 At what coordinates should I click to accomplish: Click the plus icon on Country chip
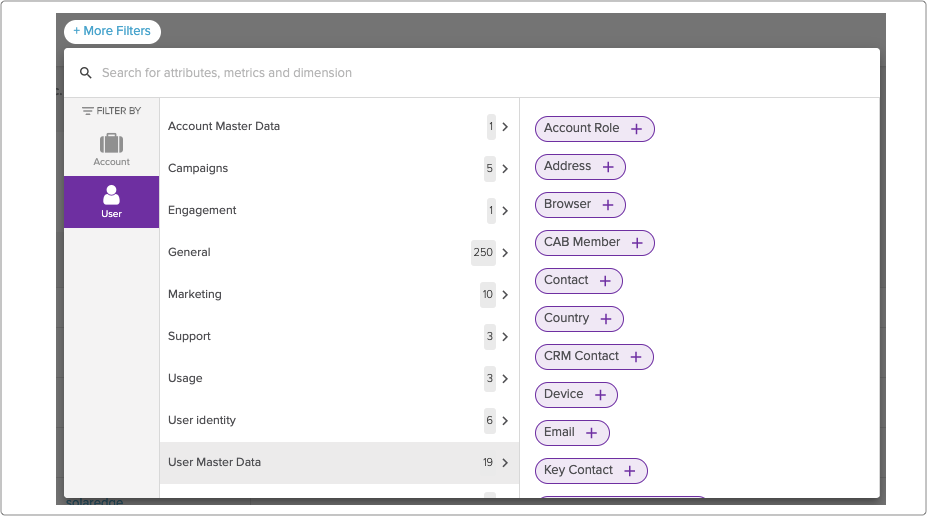tap(606, 319)
